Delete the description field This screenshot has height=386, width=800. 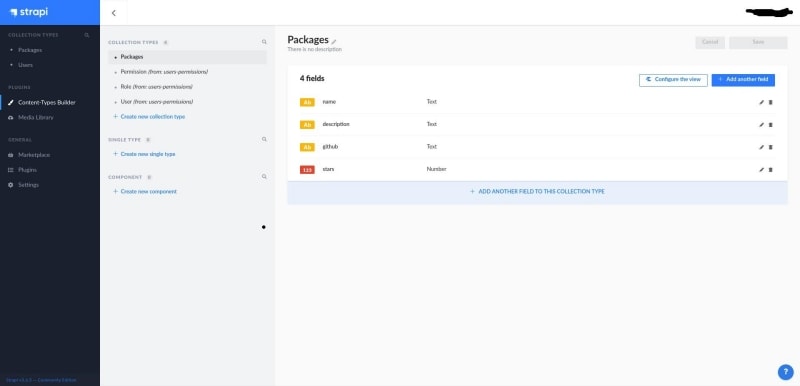pos(770,124)
